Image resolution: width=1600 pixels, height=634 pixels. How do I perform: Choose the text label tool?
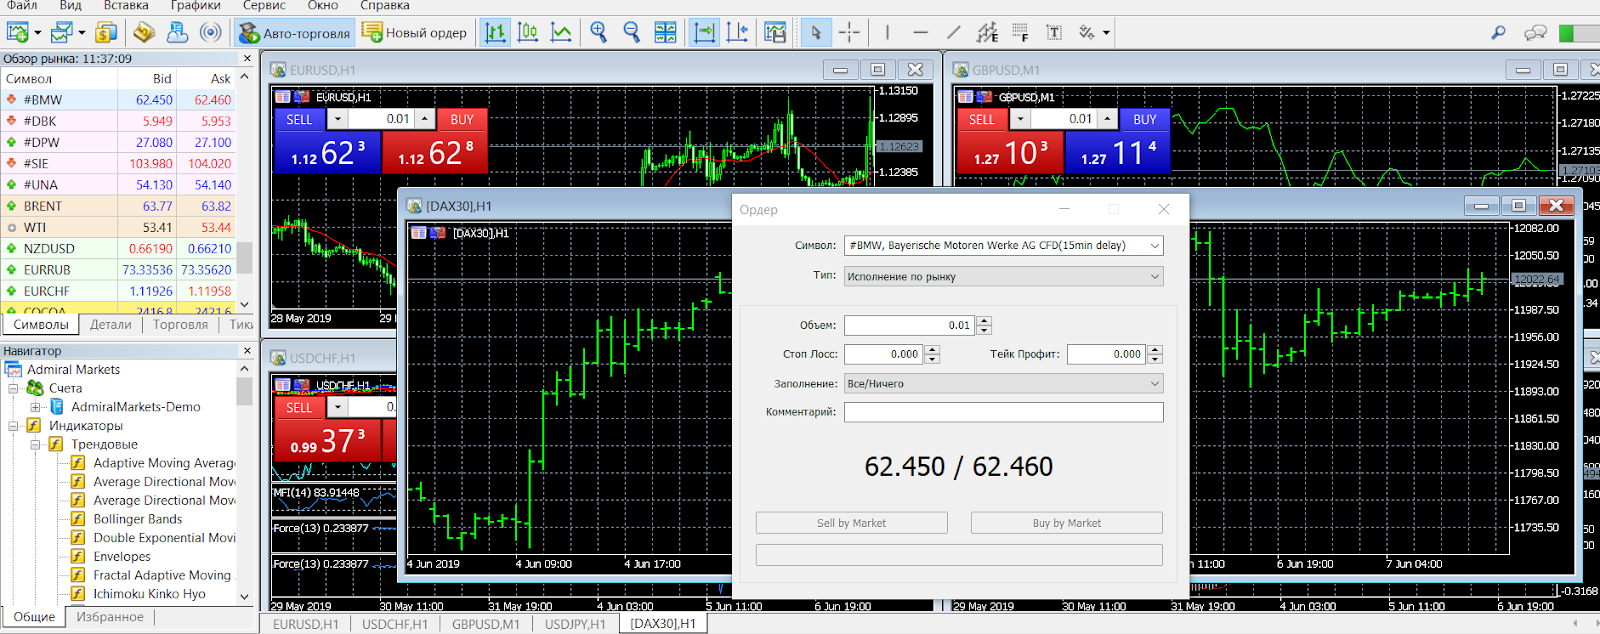pyautogui.click(x=1054, y=32)
